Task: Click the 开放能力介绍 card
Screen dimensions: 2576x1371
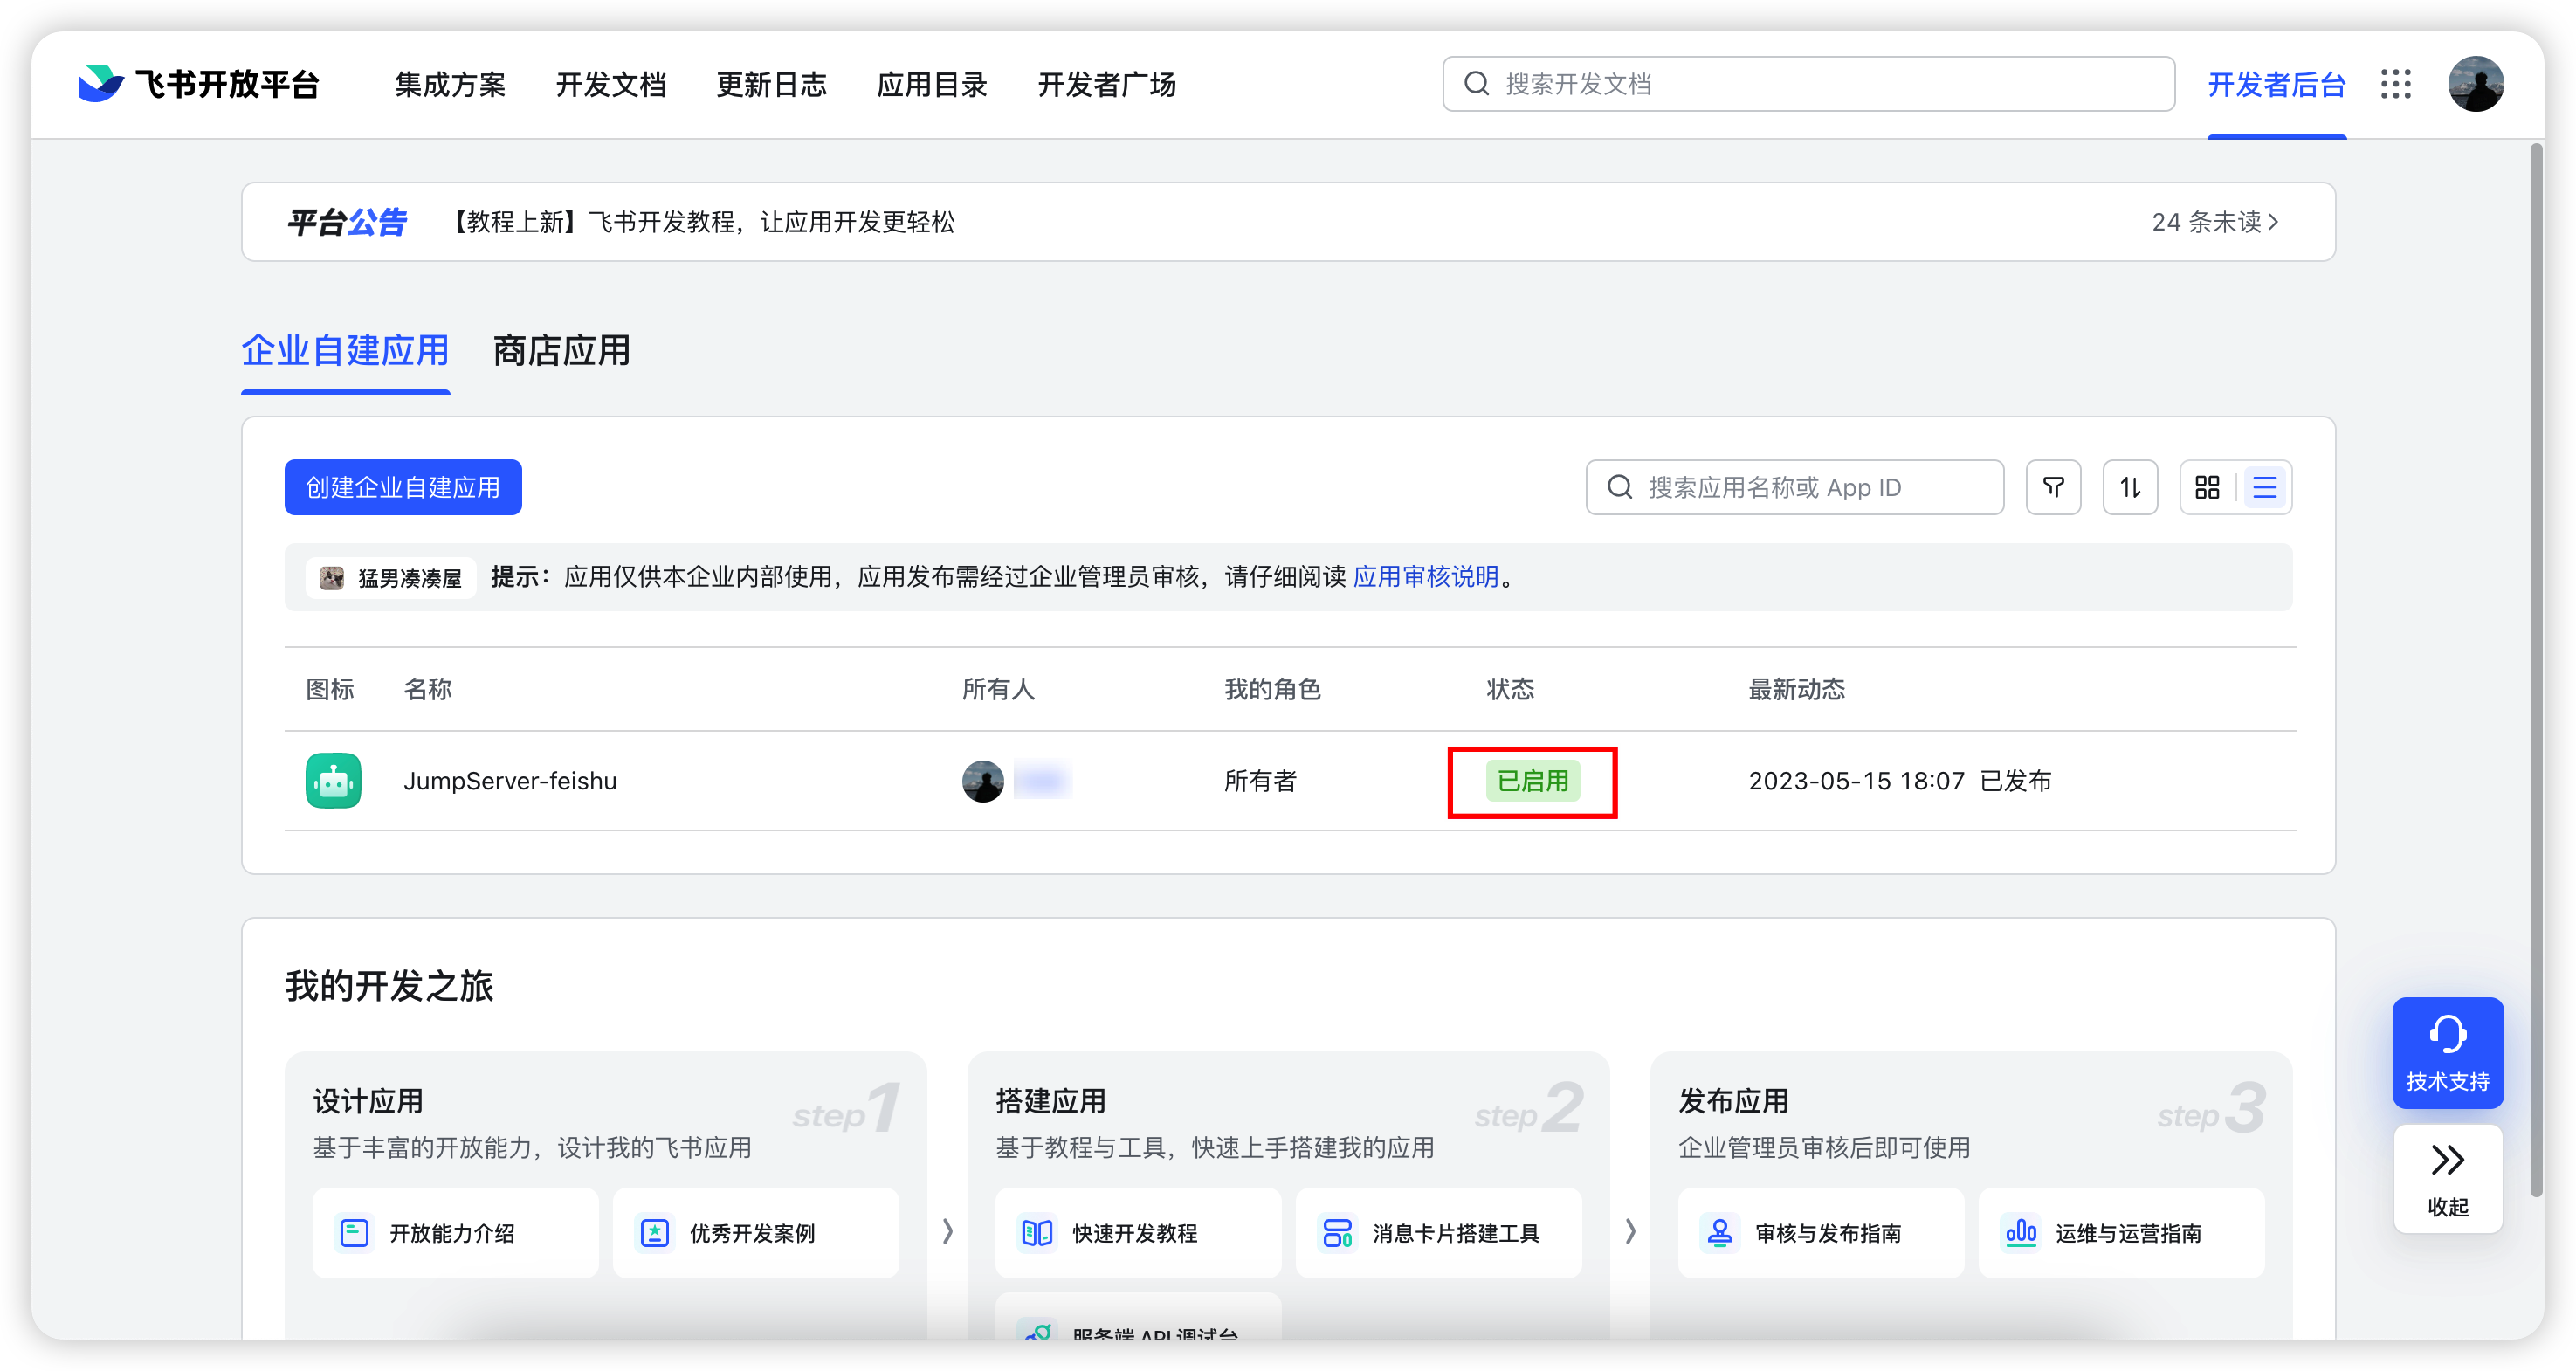Action: pos(455,1232)
